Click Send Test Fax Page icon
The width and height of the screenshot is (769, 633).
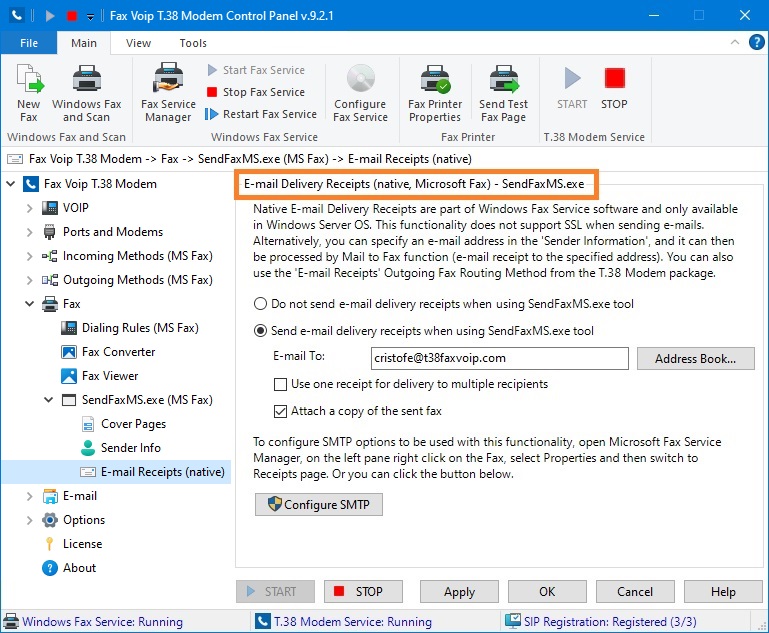[x=504, y=78]
